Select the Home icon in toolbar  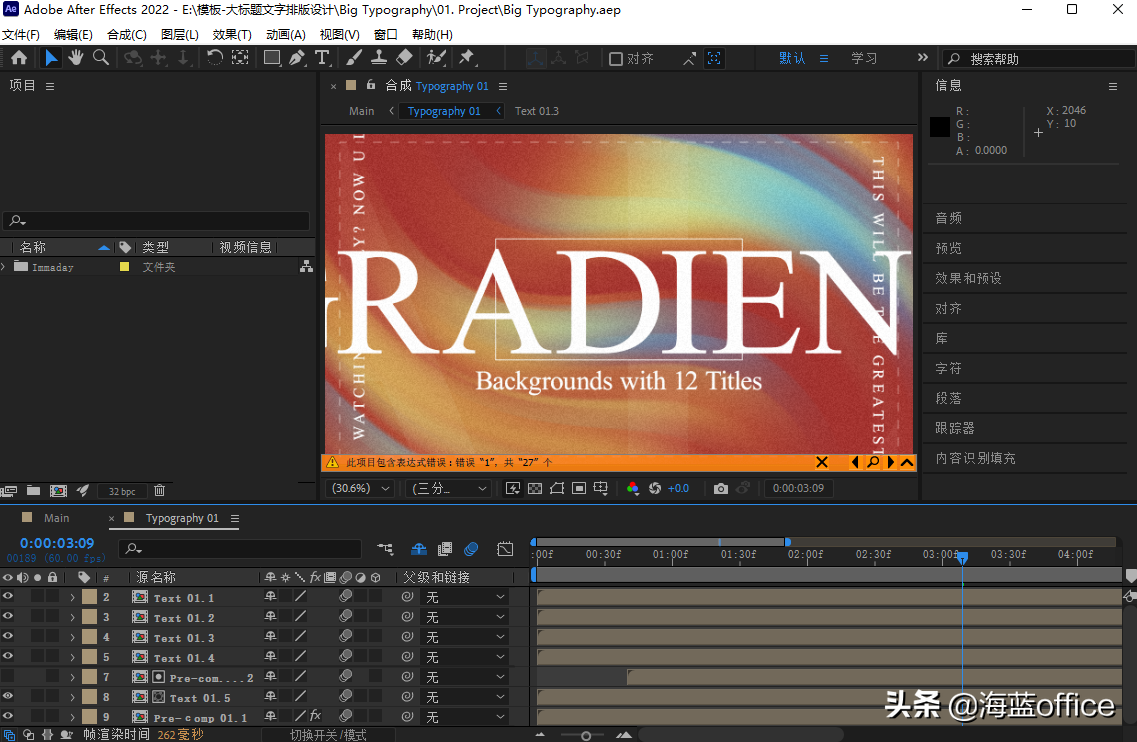pos(19,58)
